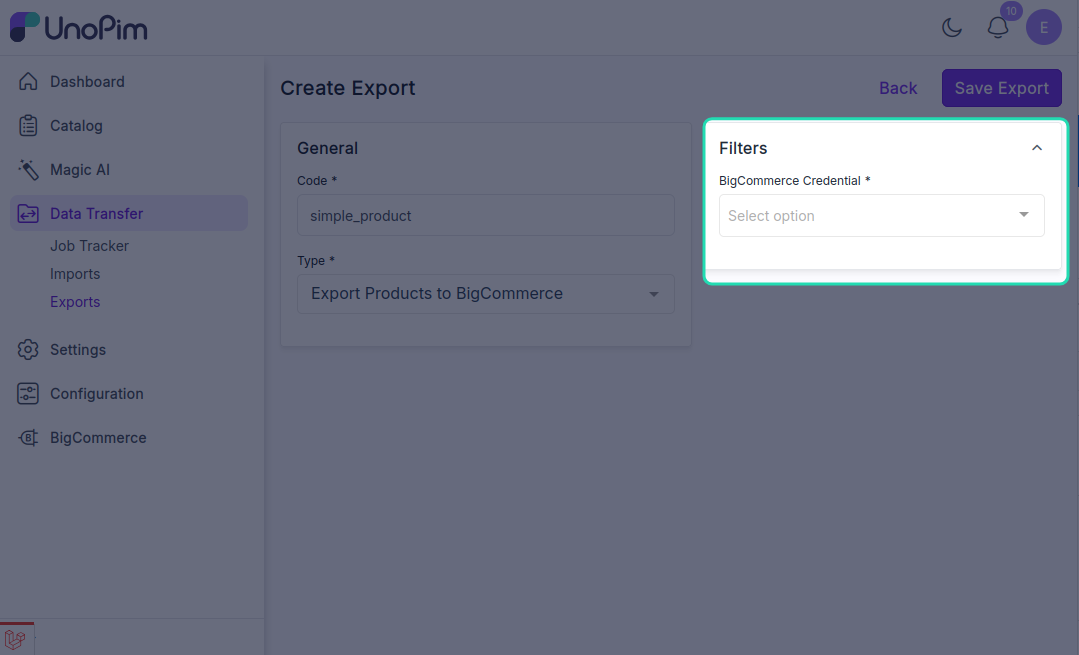This screenshot has height=655, width=1079.
Task: Open the Type dropdown
Action: pyautogui.click(x=486, y=294)
